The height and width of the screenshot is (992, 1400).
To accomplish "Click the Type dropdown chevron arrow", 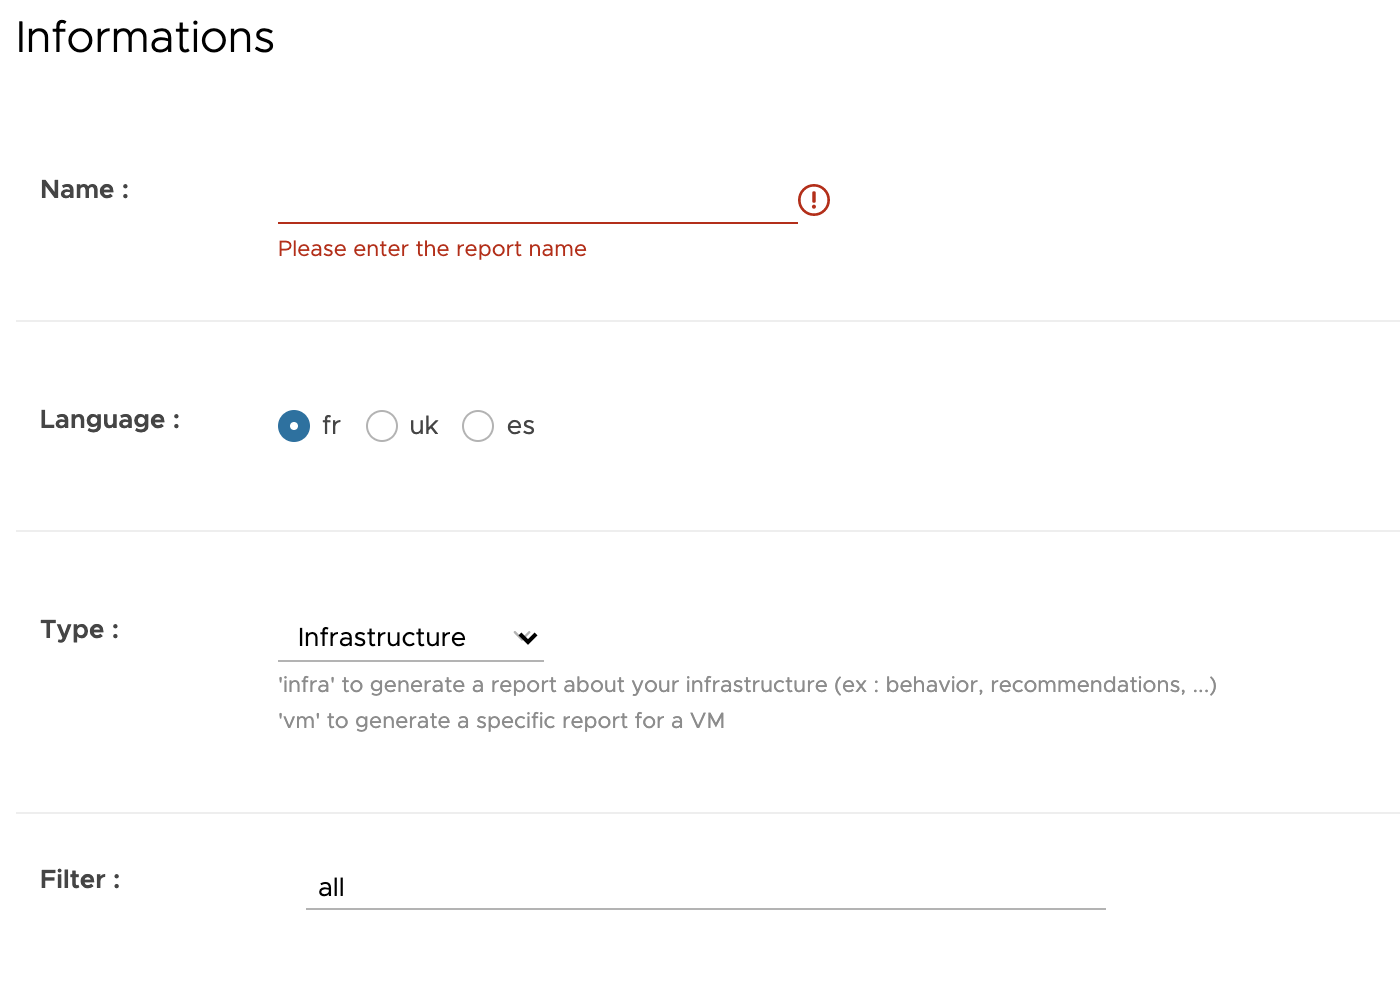I will [527, 638].
